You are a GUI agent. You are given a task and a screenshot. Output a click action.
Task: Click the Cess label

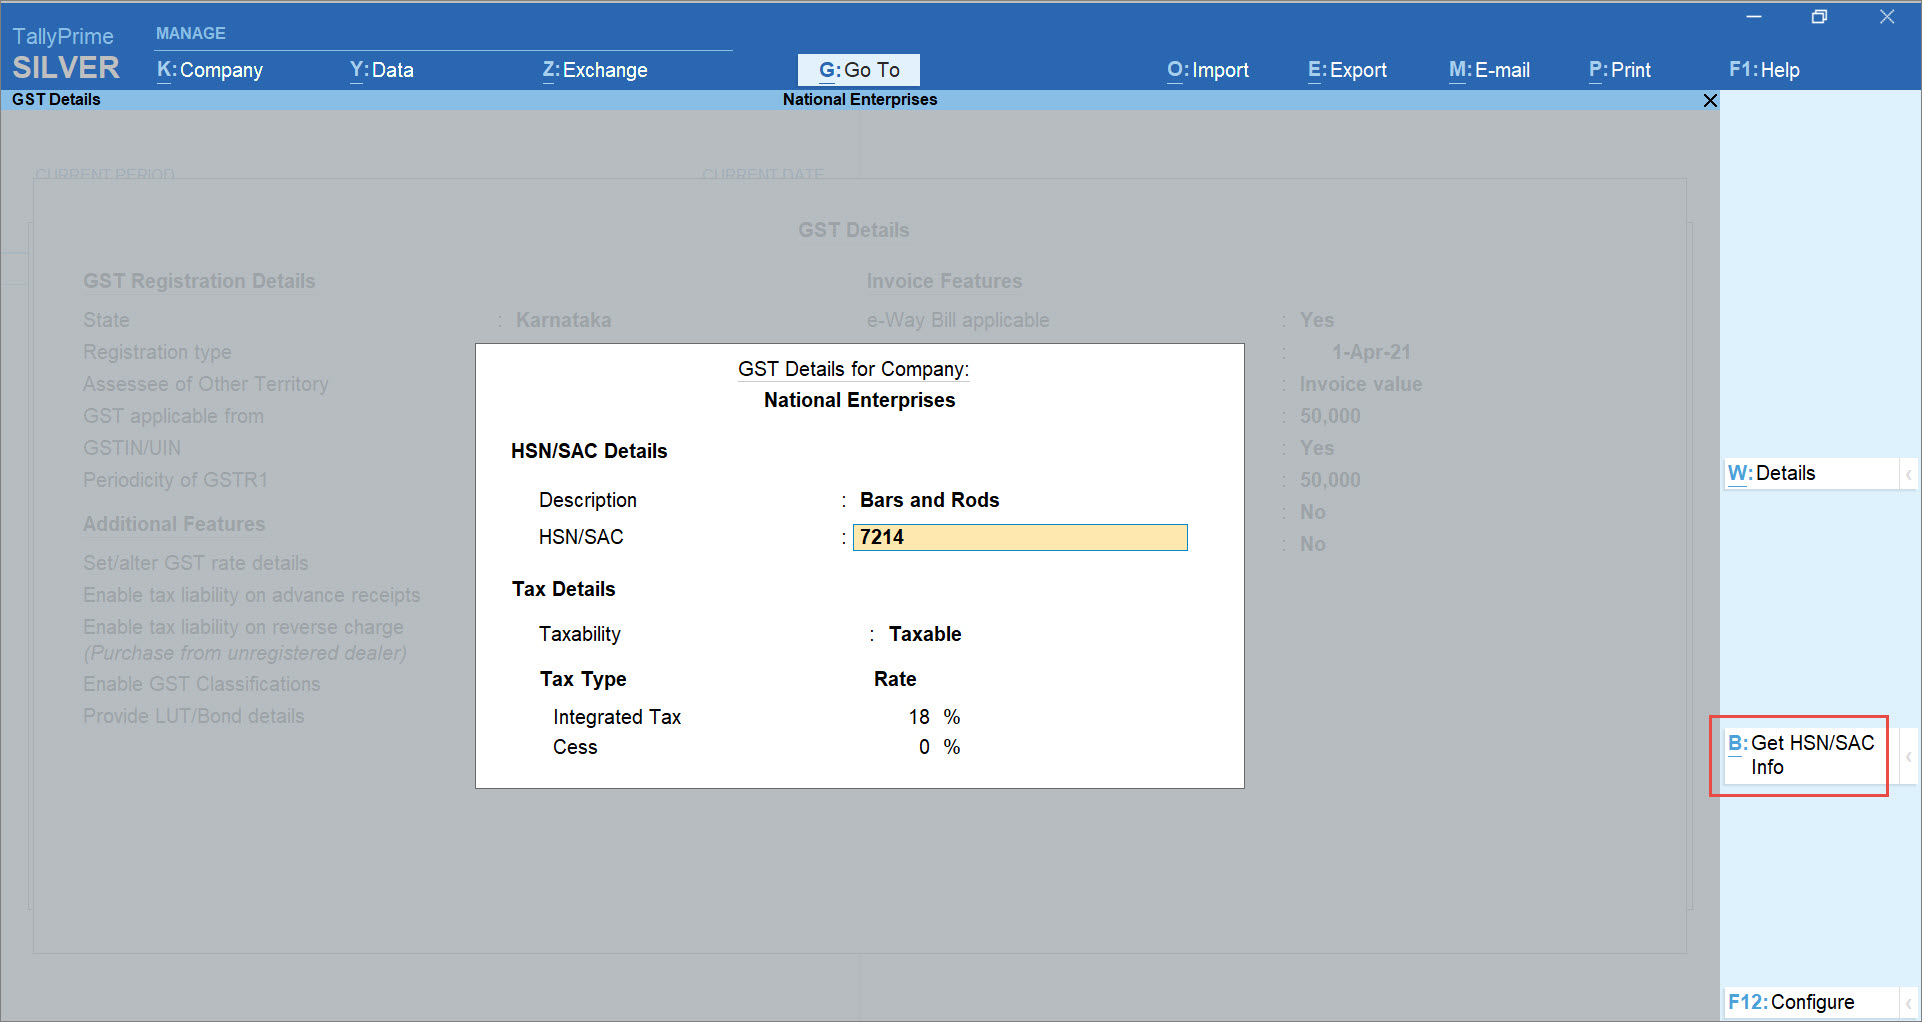tap(575, 747)
